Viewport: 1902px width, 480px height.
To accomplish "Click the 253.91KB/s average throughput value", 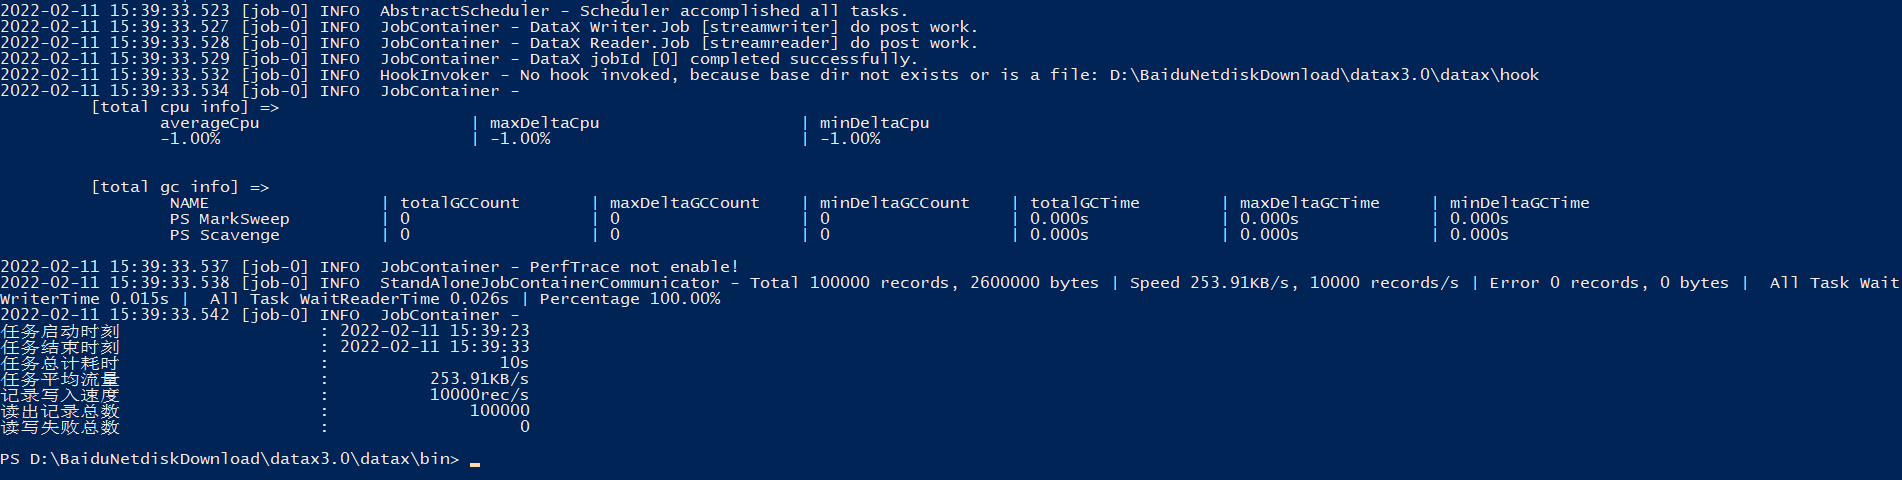I will point(479,379).
